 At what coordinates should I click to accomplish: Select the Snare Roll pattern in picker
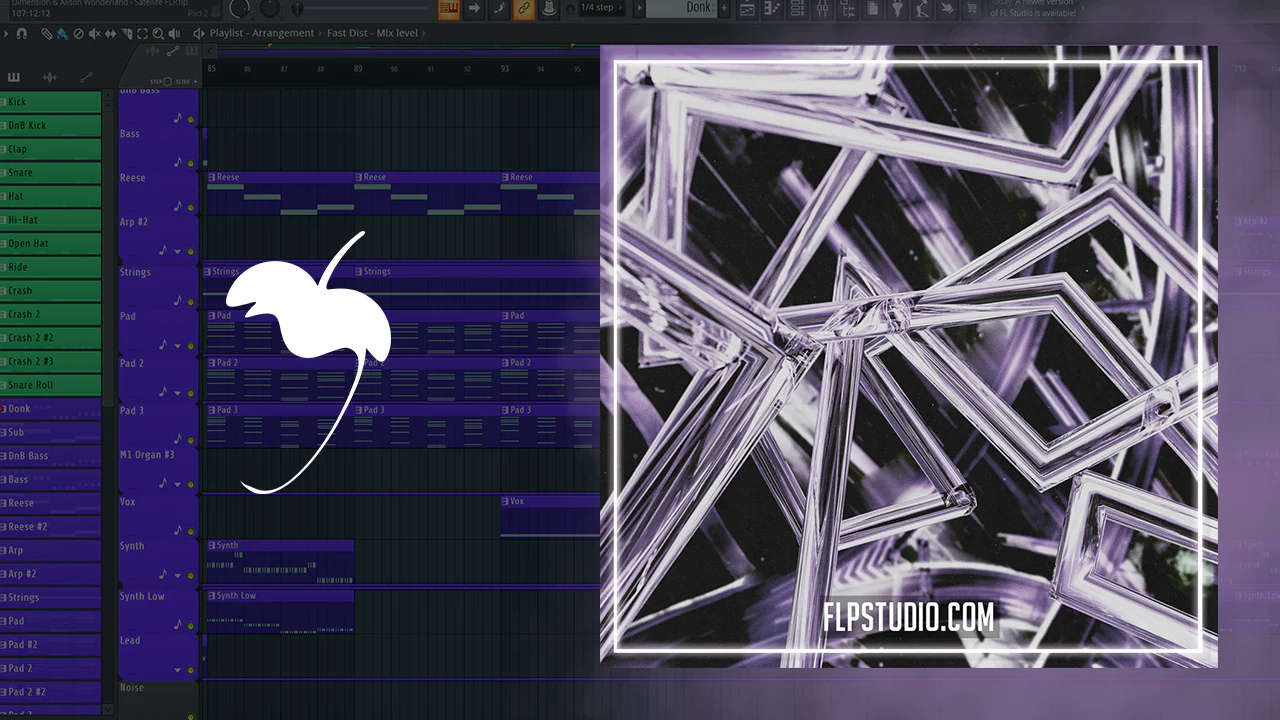[x=50, y=385]
